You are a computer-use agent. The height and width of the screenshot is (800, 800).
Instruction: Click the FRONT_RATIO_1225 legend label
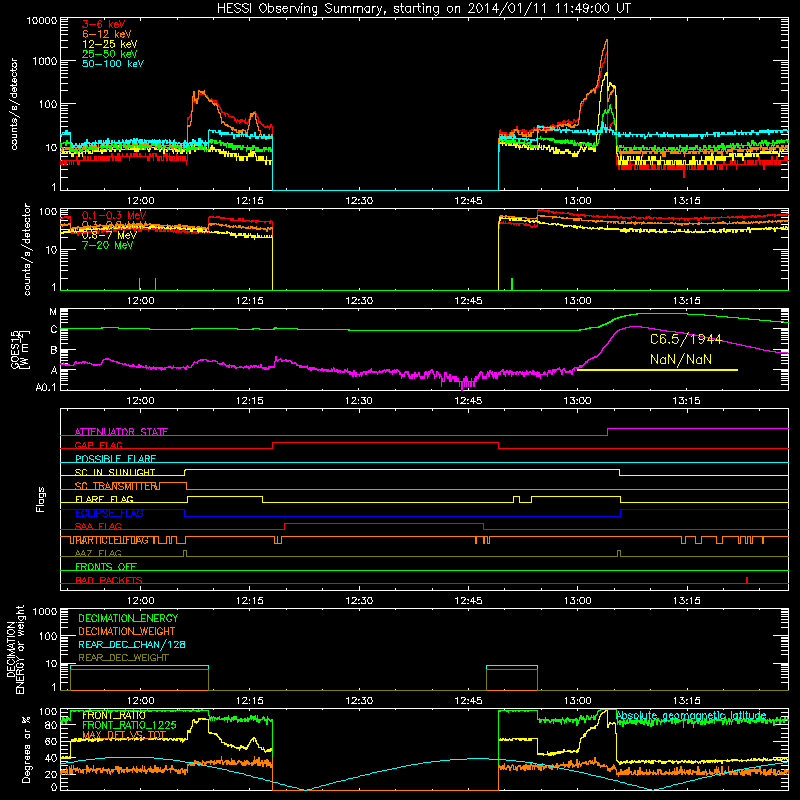tap(129, 726)
